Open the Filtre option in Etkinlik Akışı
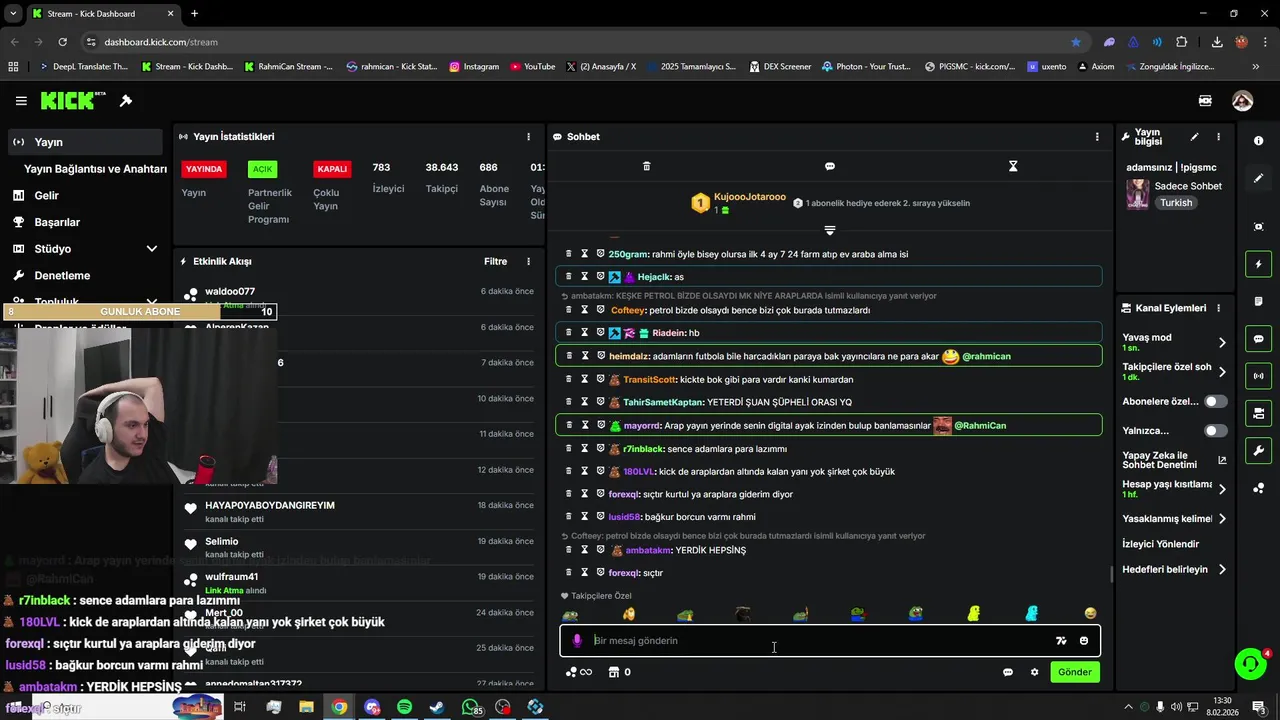Screen dimensions: 1280x720 [496, 262]
